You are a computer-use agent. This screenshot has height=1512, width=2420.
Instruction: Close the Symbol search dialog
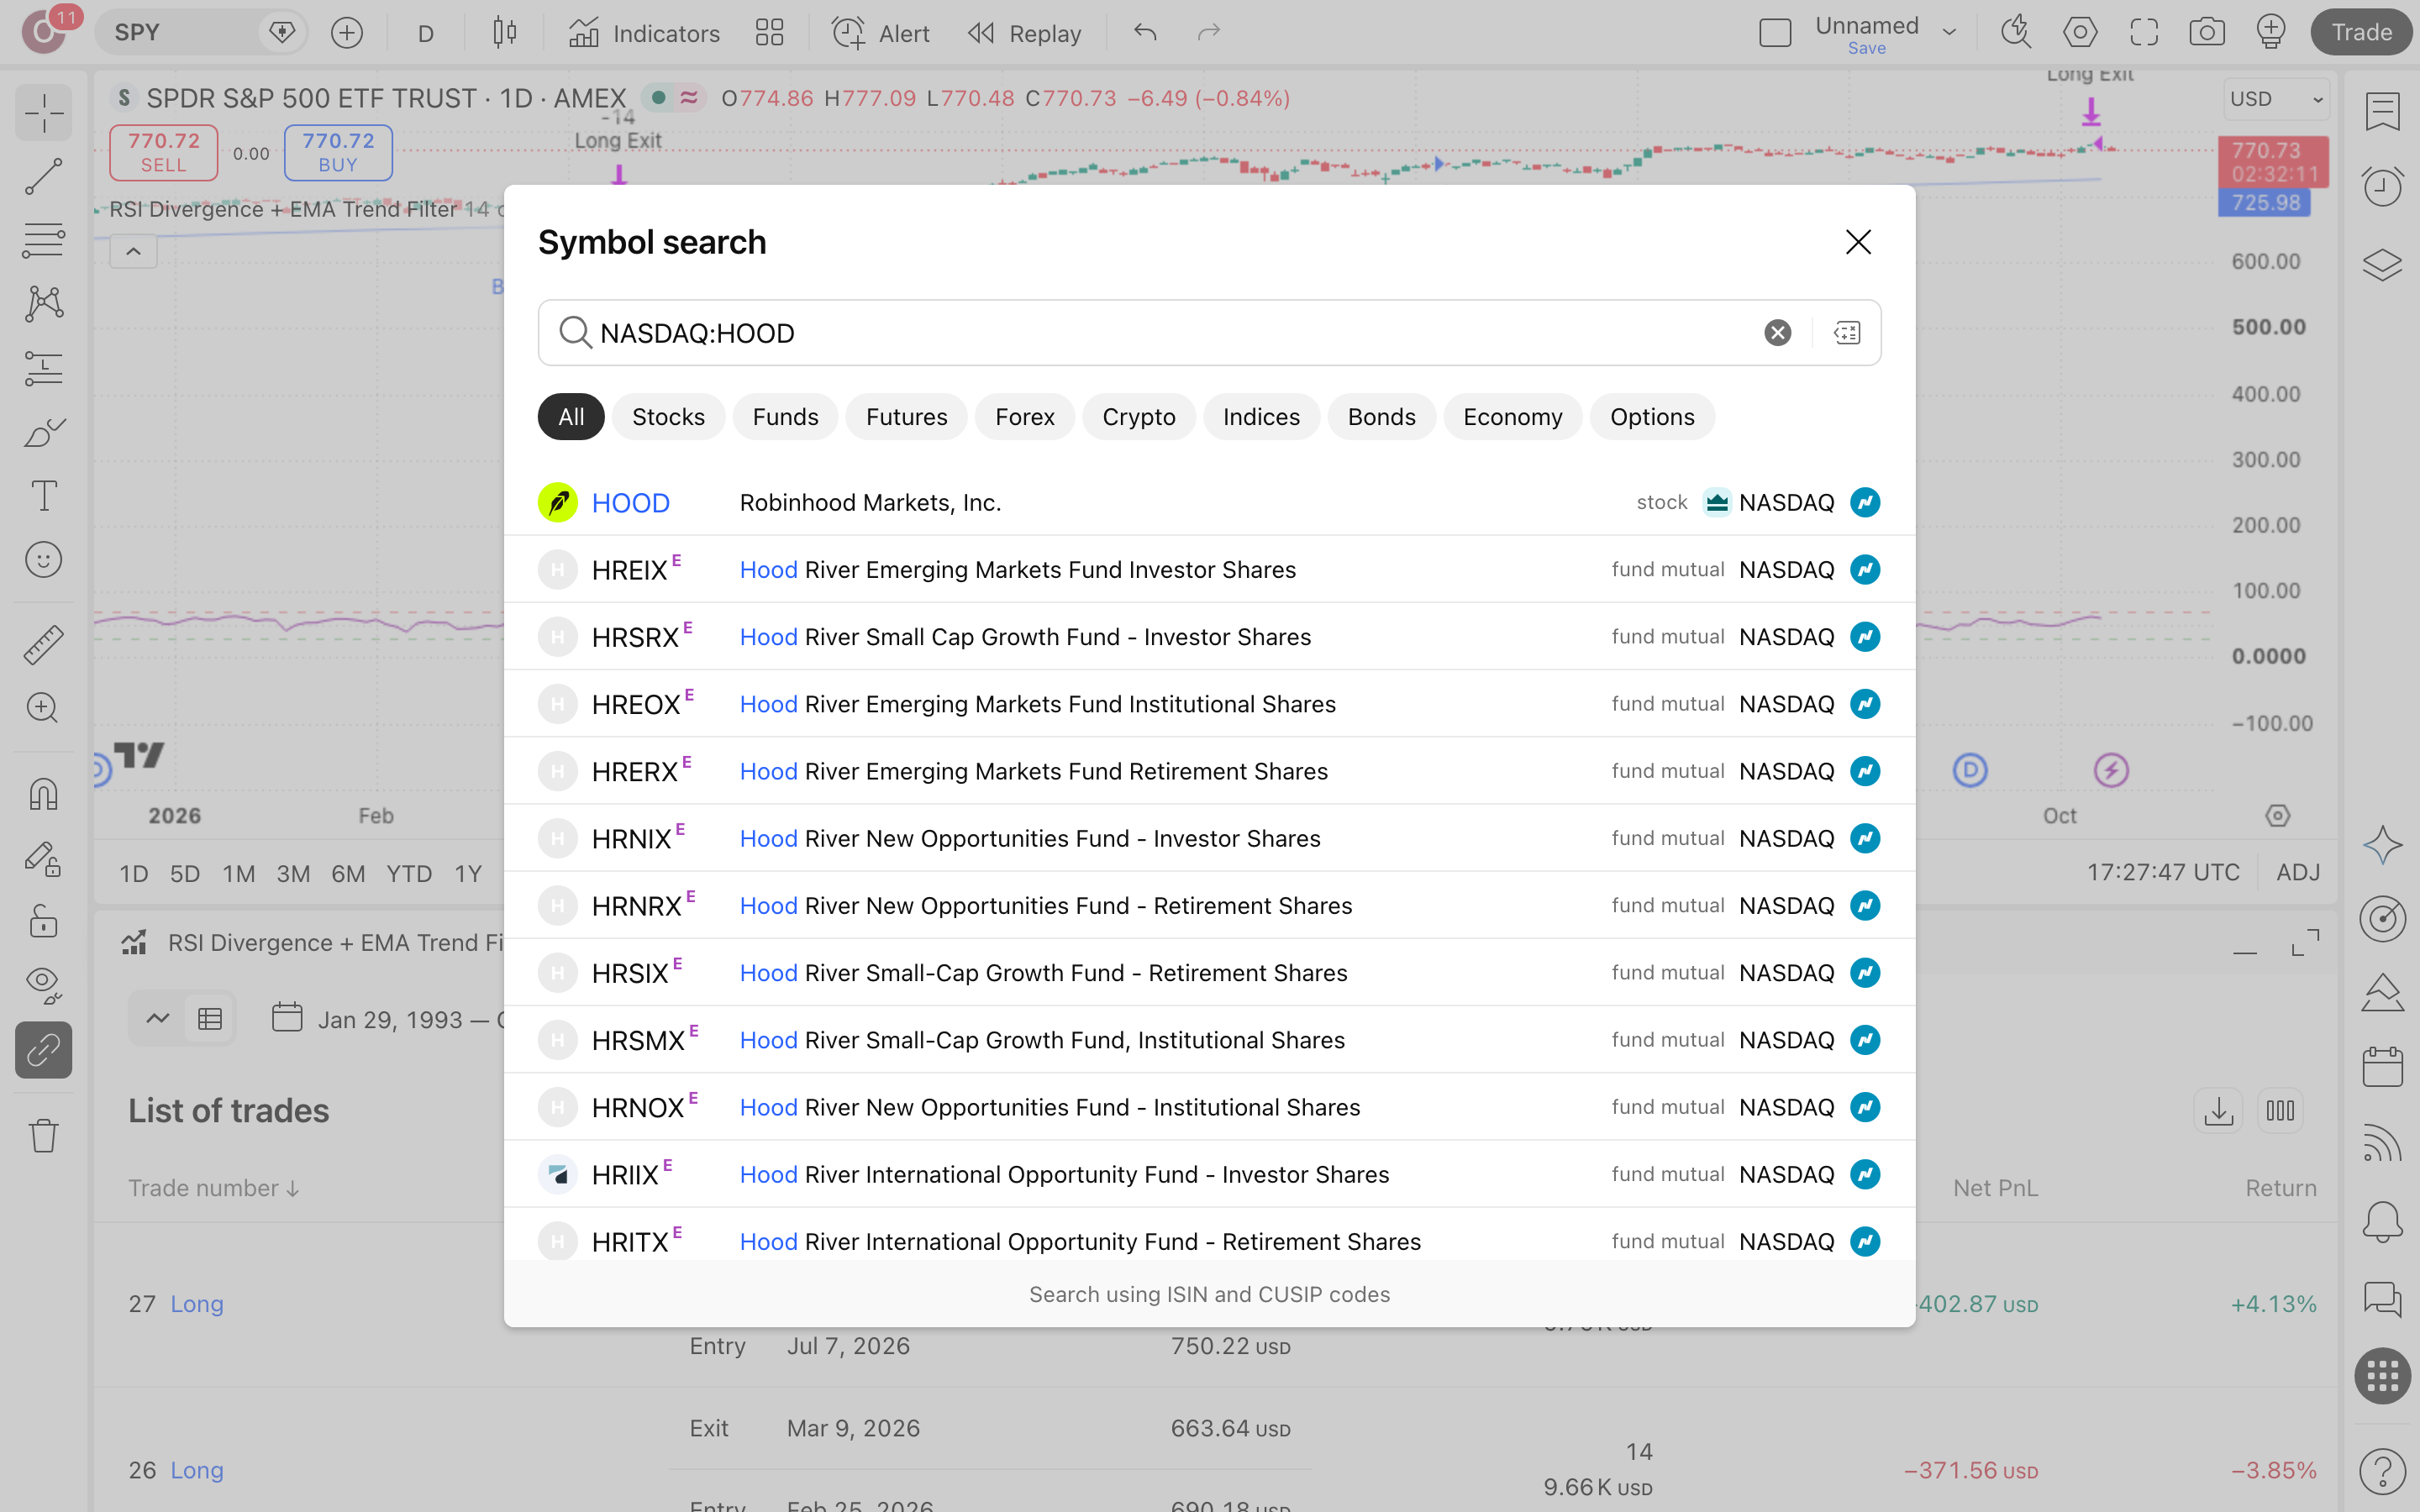tap(1858, 242)
